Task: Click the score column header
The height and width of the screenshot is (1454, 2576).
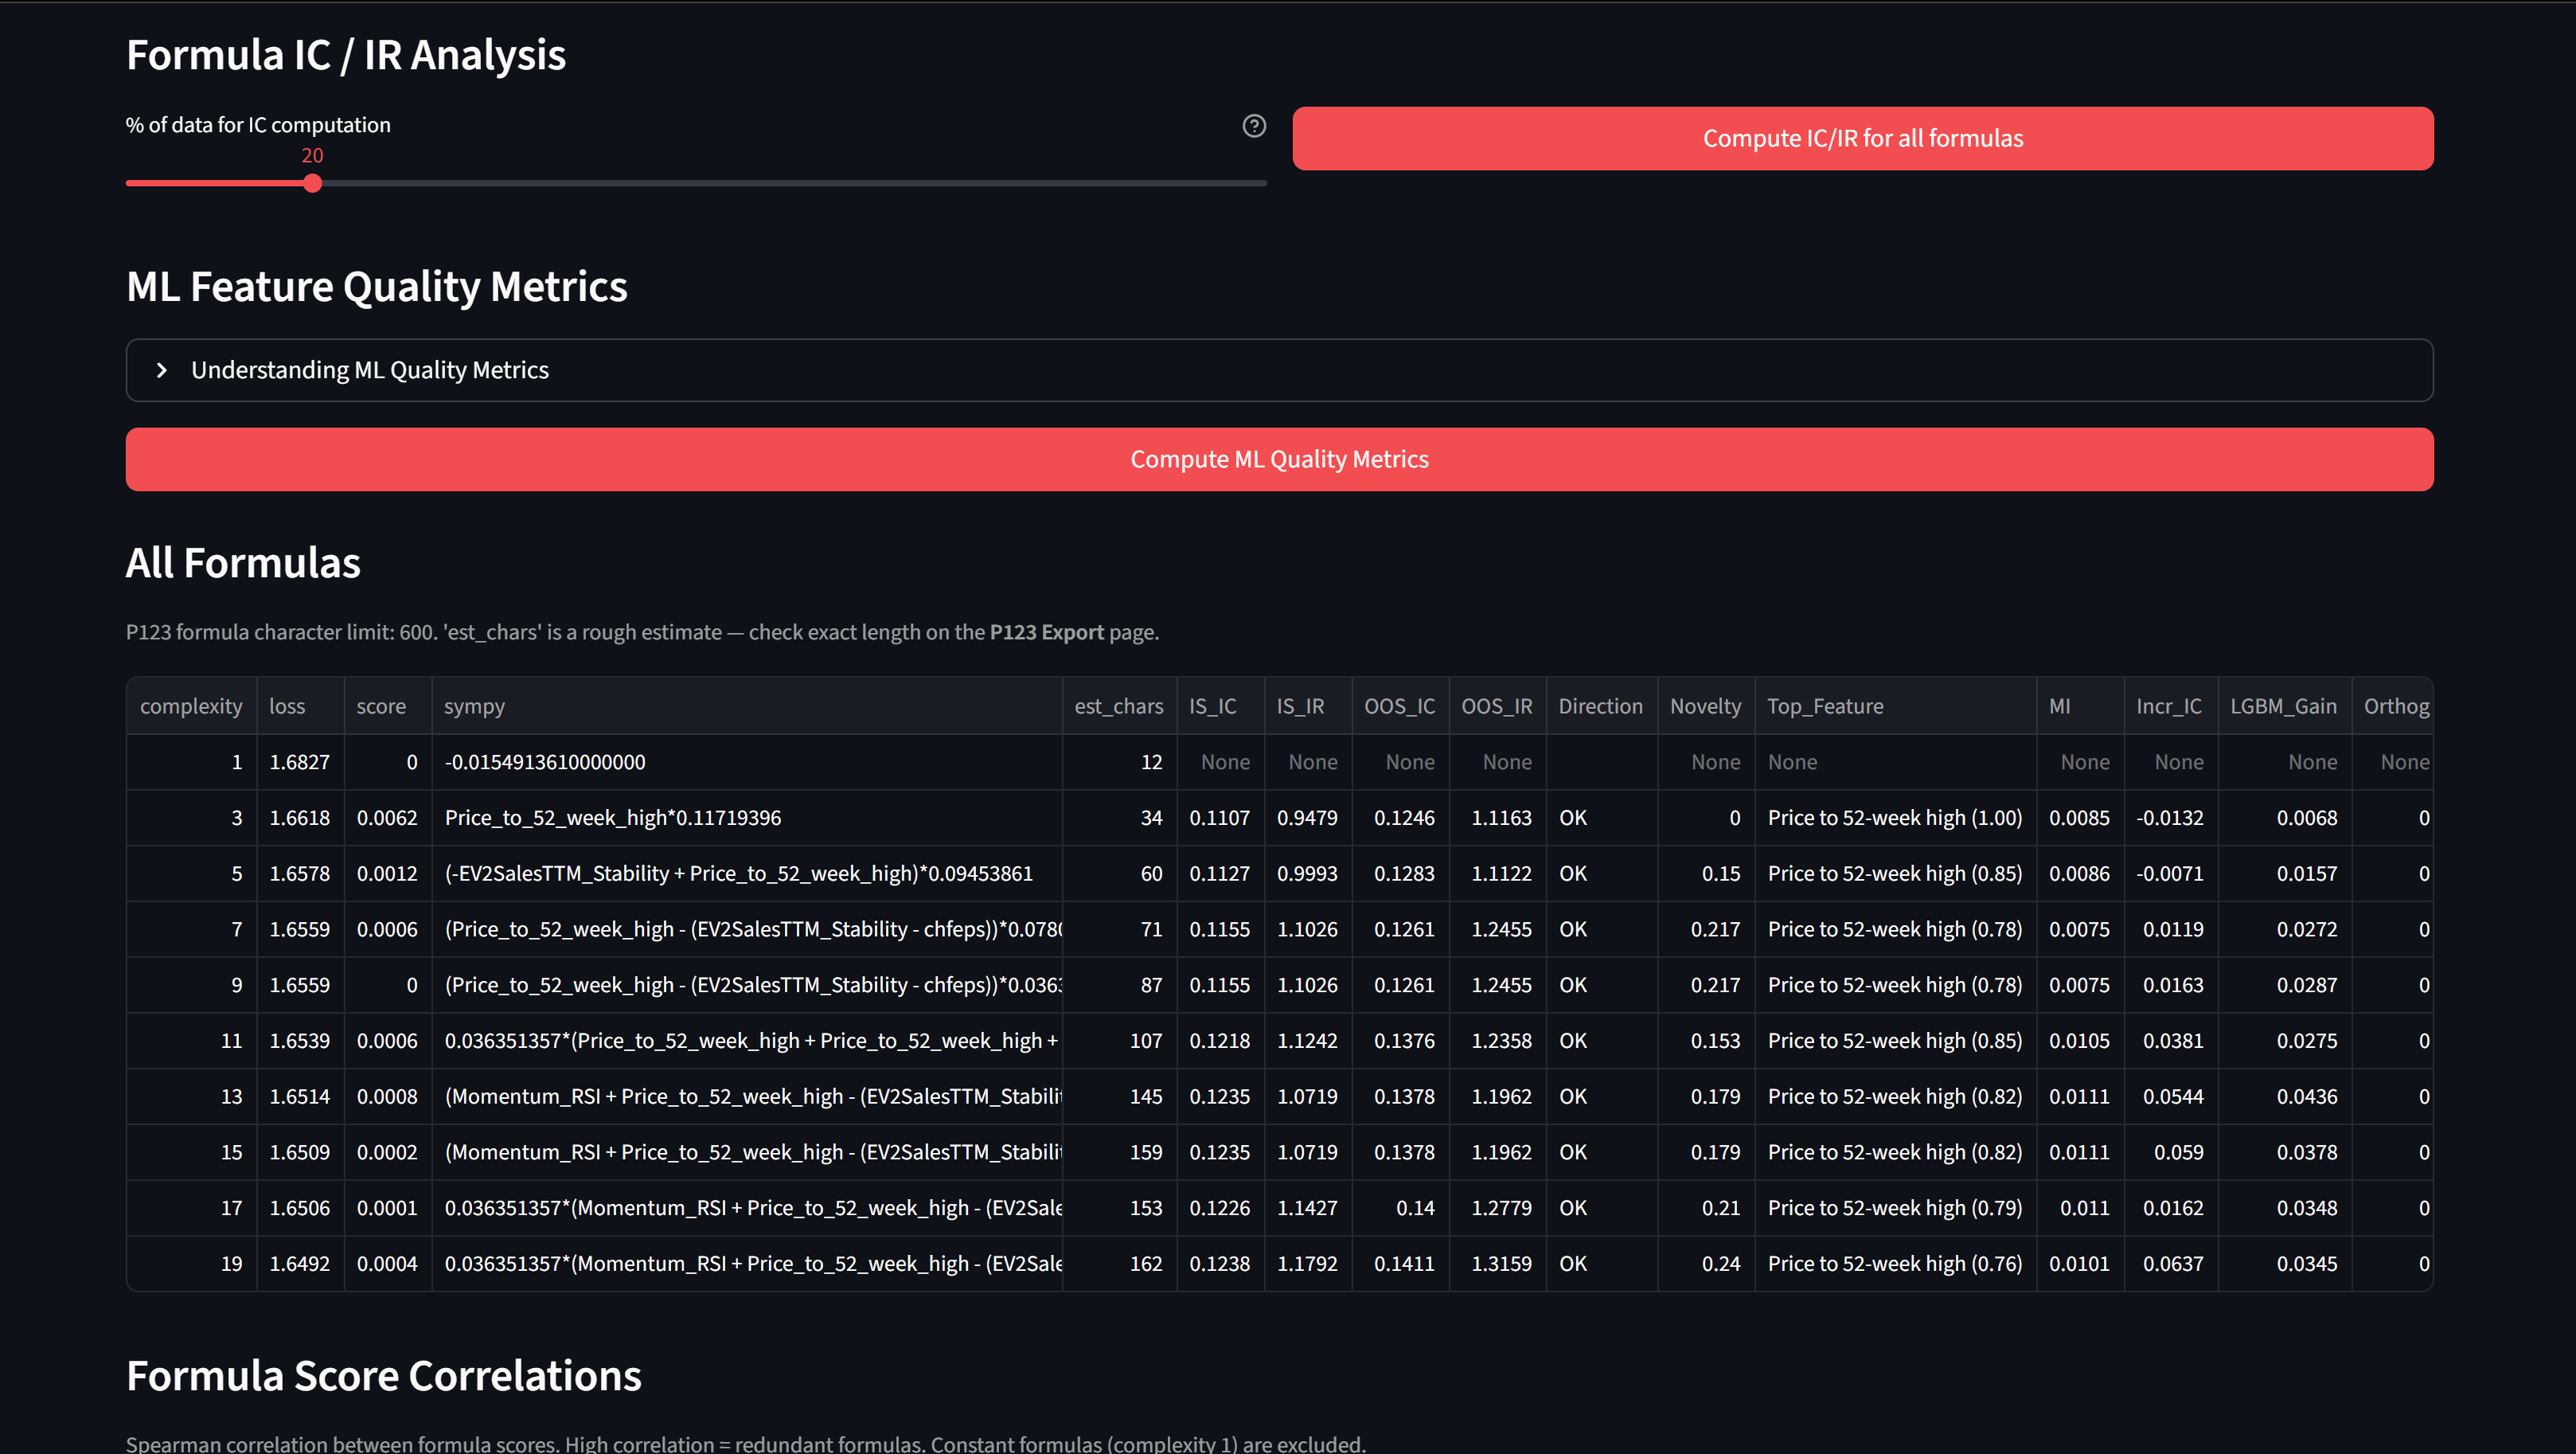Action: click(x=381, y=706)
